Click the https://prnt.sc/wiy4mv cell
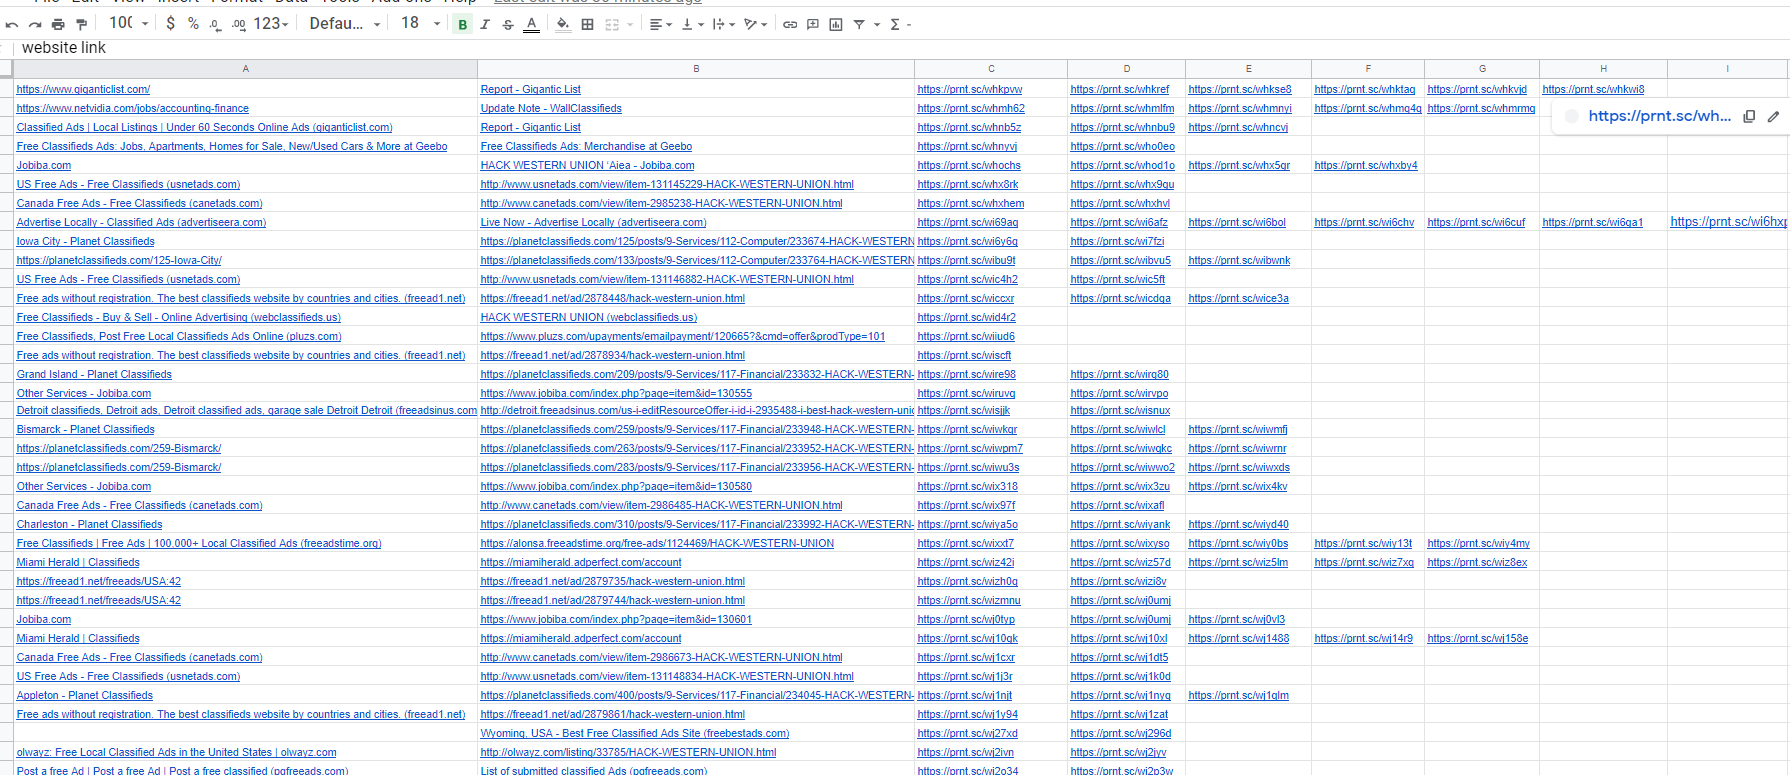 (1482, 543)
